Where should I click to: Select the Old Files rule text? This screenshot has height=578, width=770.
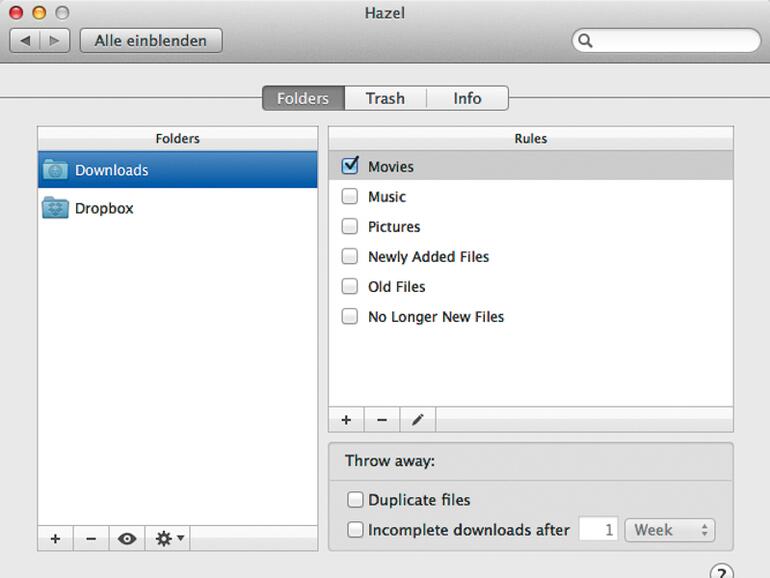[397, 287]
